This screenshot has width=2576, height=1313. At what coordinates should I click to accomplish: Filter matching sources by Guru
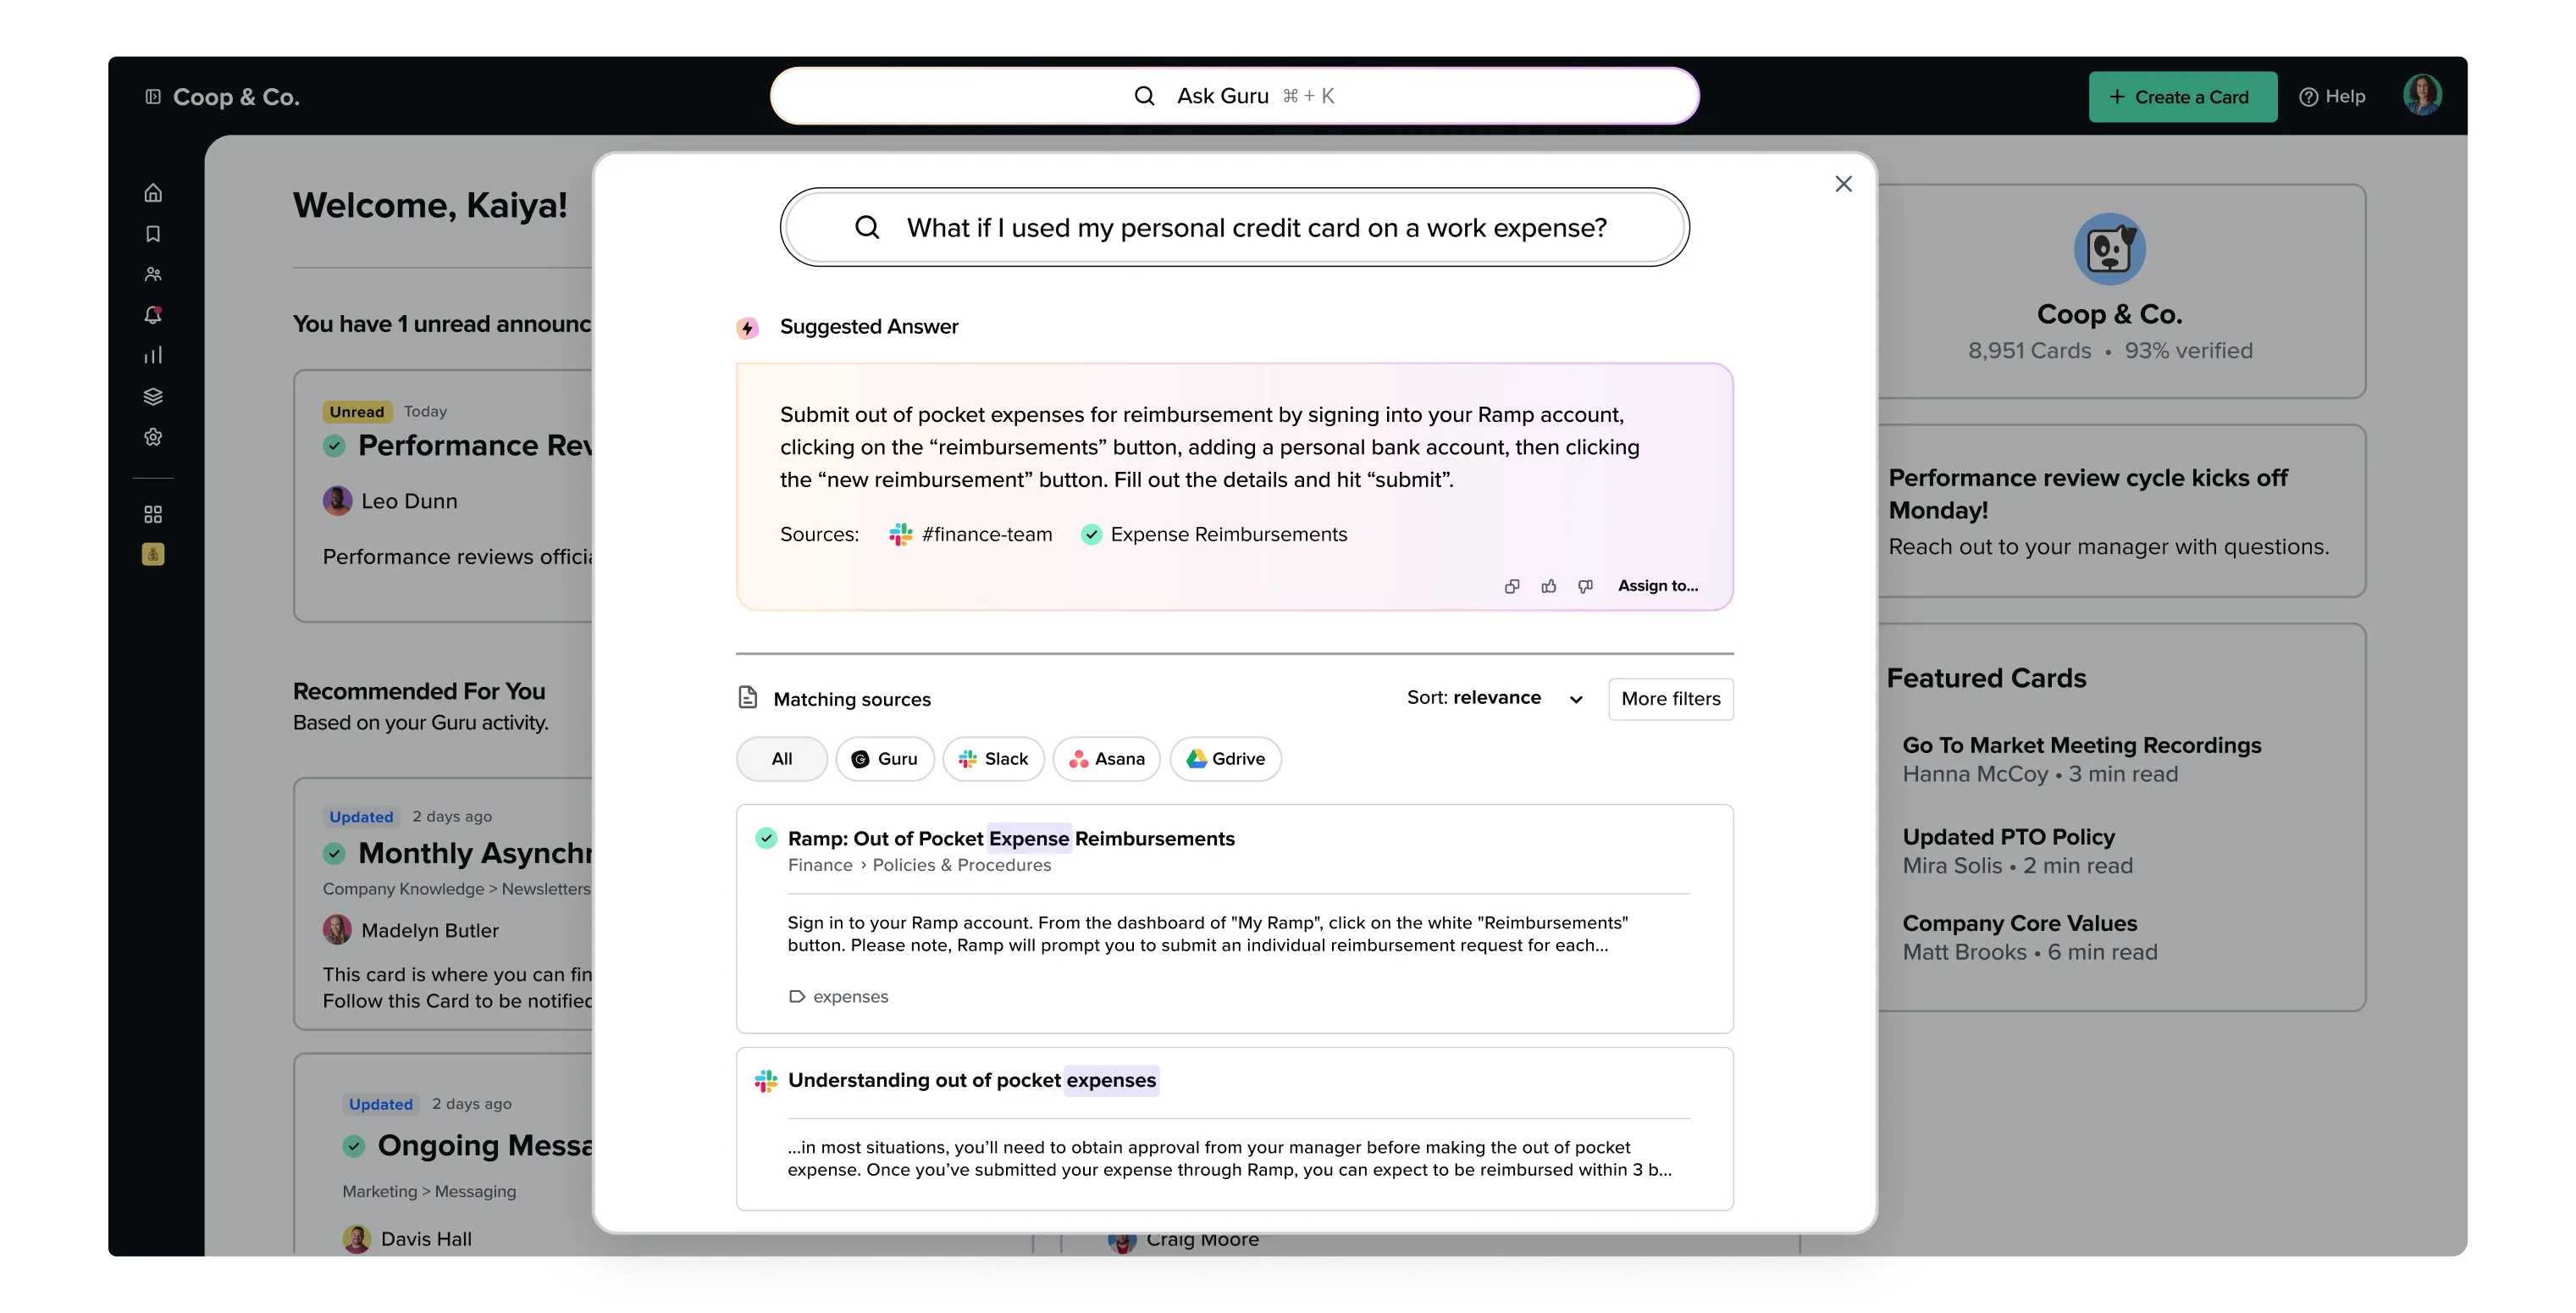(x=884, y=759)
